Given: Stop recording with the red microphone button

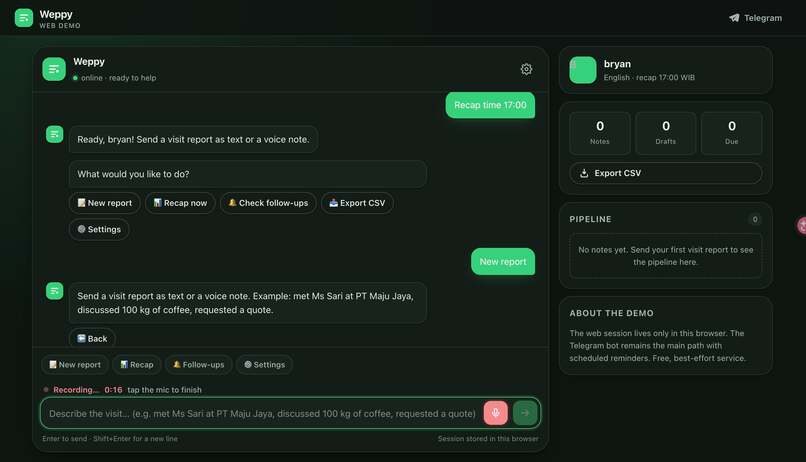Looking at the screenshot, I should pyautogui.click(x=496, y=413).
